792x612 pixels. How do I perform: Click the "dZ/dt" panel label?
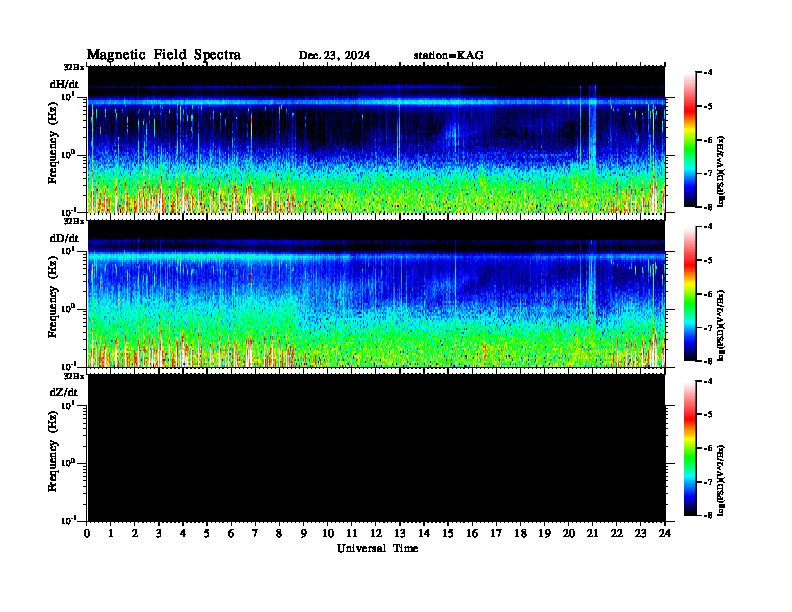64,392
